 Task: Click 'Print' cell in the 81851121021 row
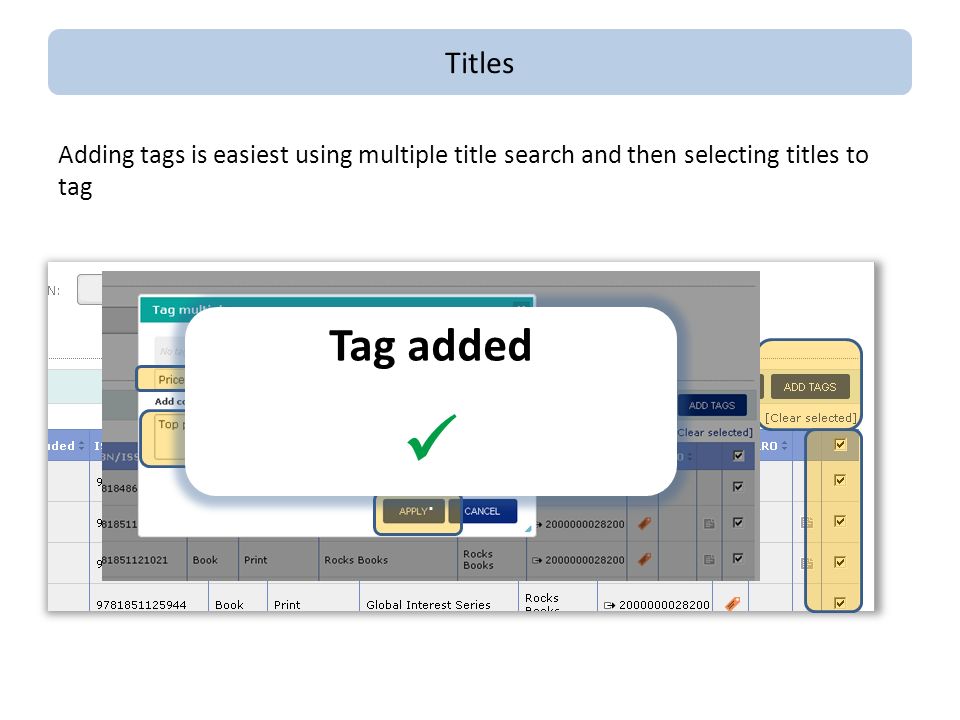(x=279, y=560)
